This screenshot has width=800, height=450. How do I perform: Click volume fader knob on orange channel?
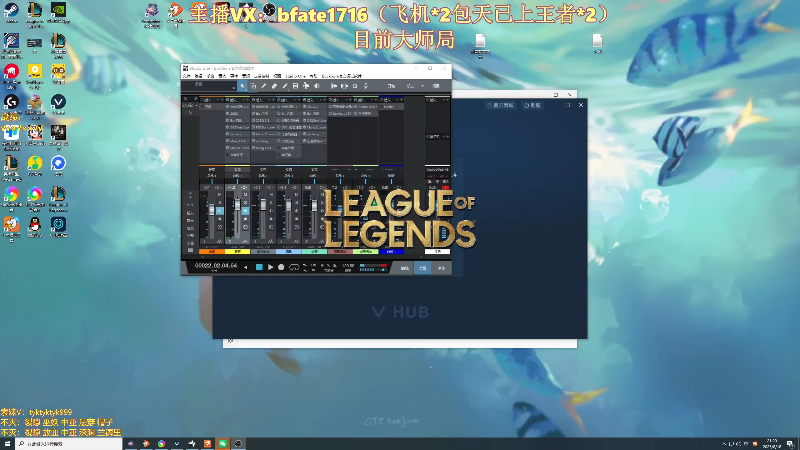coord(212,209)
